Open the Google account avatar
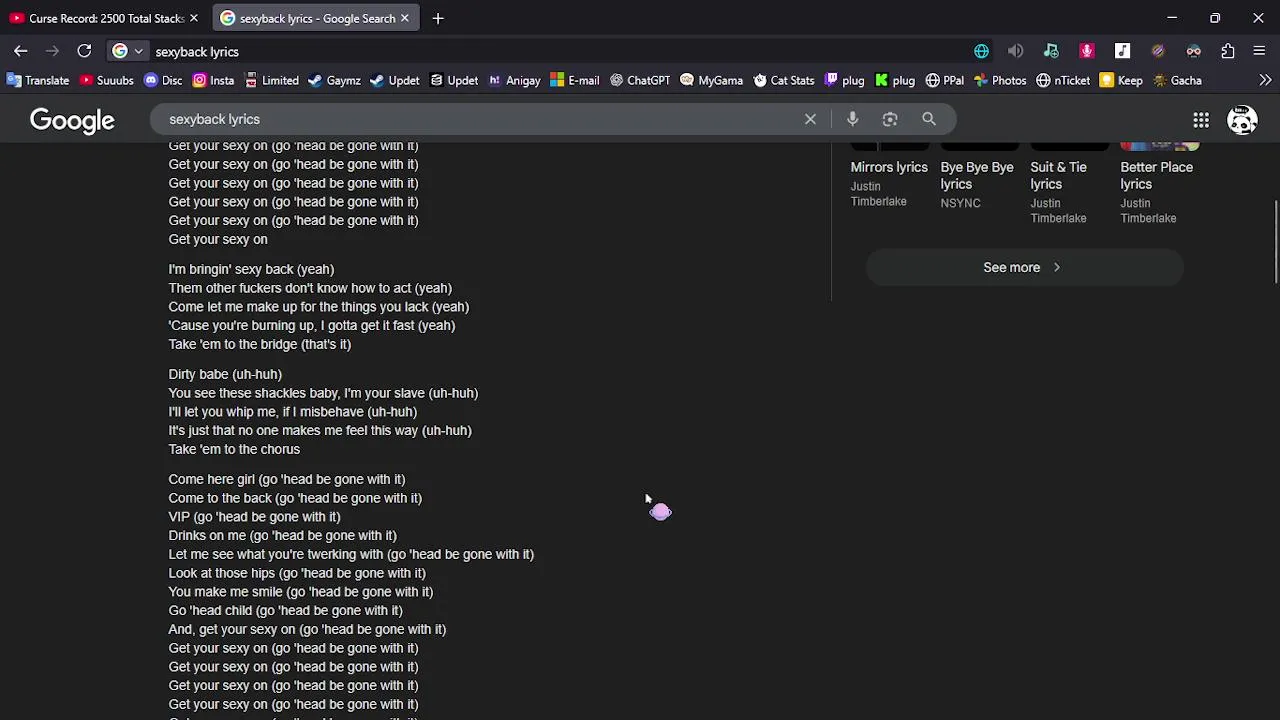Viewport: 1280px width, 720px height. 1242,120
